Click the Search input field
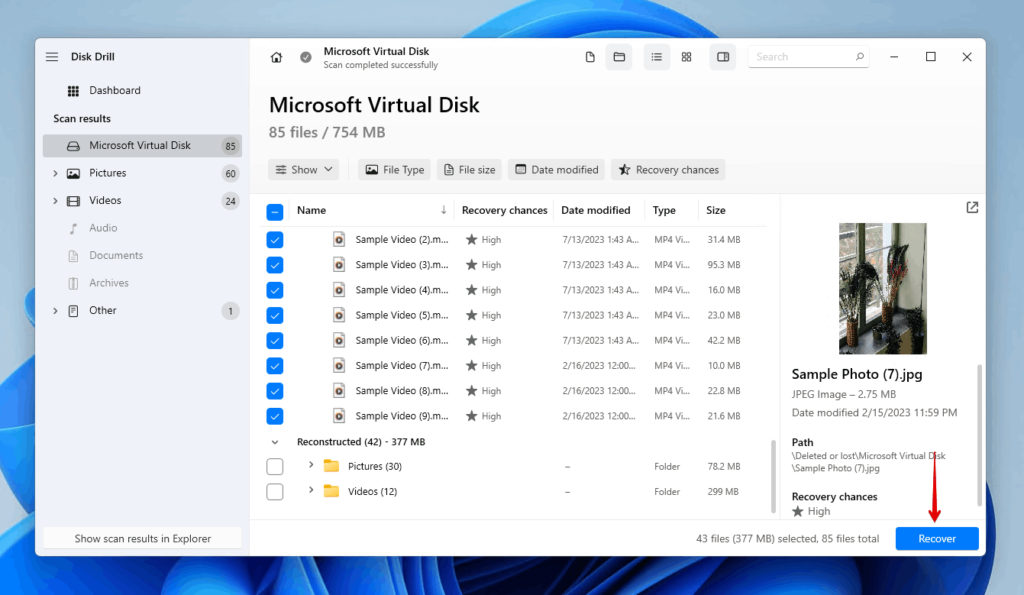1024x595 pixels. [x=805, y=56]
